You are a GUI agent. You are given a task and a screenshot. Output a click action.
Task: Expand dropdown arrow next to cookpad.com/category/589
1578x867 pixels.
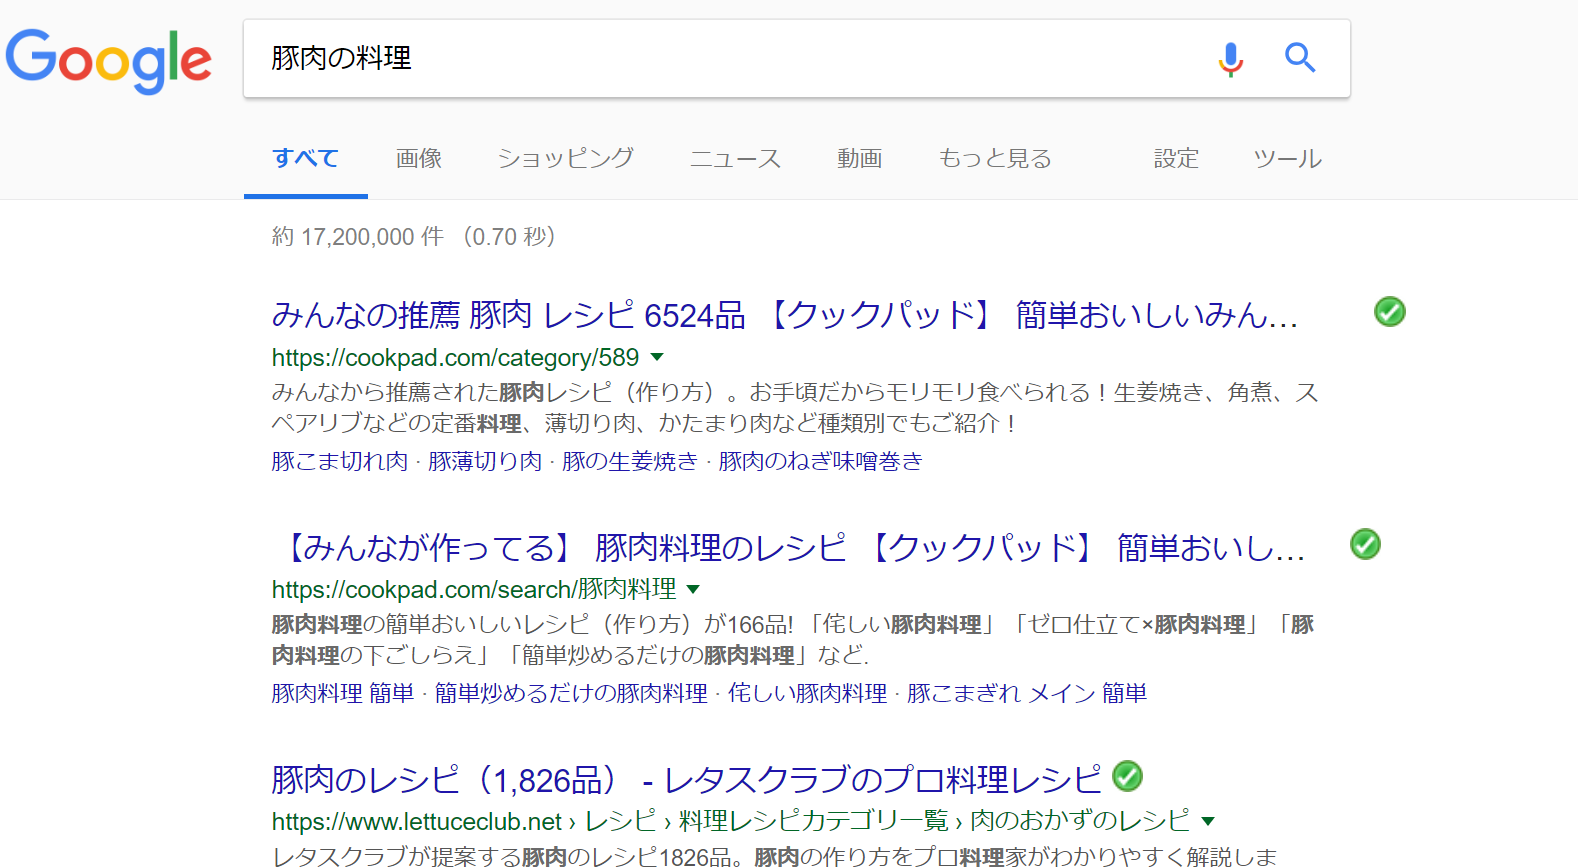pyautogui.click(x=657, y=357)
